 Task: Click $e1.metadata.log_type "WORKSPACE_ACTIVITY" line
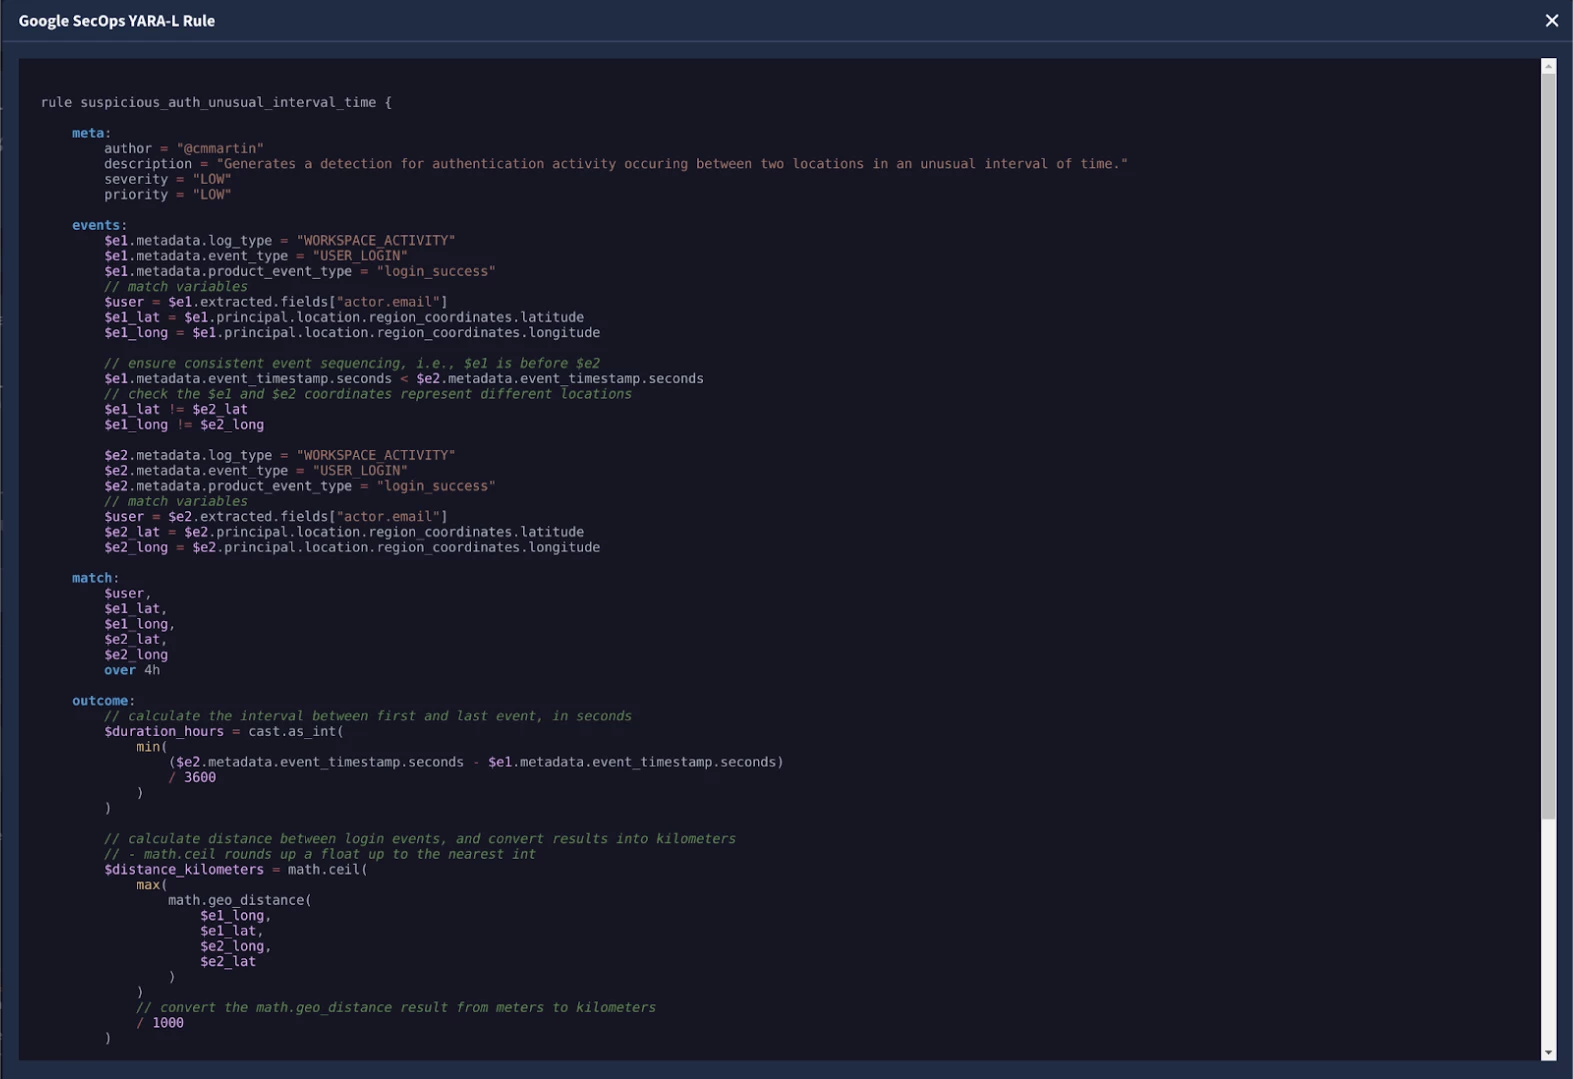tap(280, 240)
